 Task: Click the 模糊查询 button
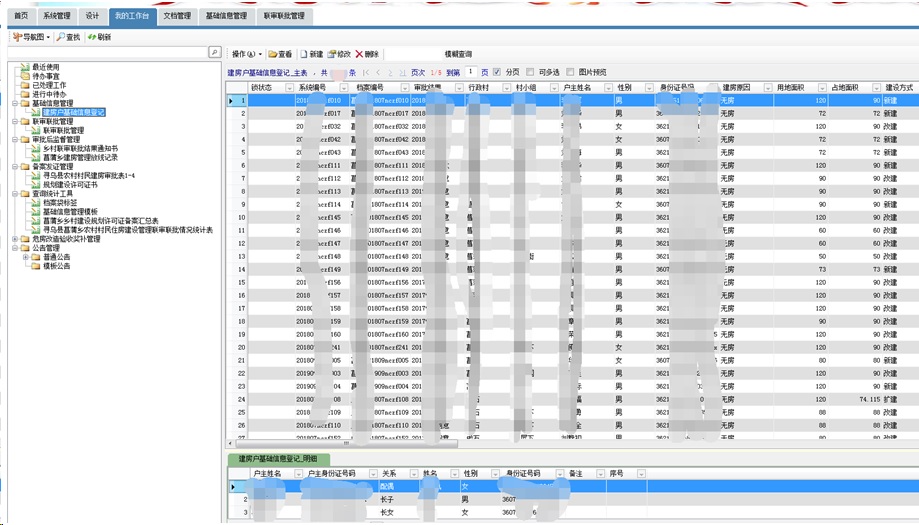(x=458, y=54)
